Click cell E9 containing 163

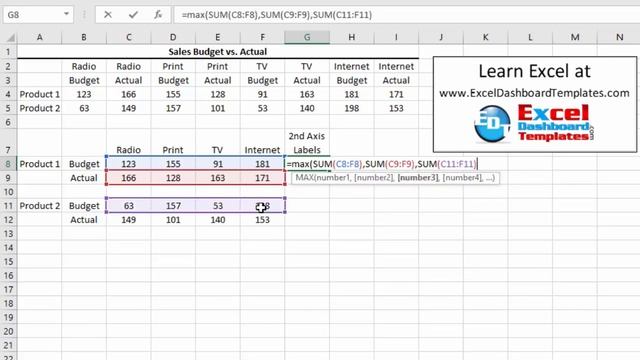[218, 178]
